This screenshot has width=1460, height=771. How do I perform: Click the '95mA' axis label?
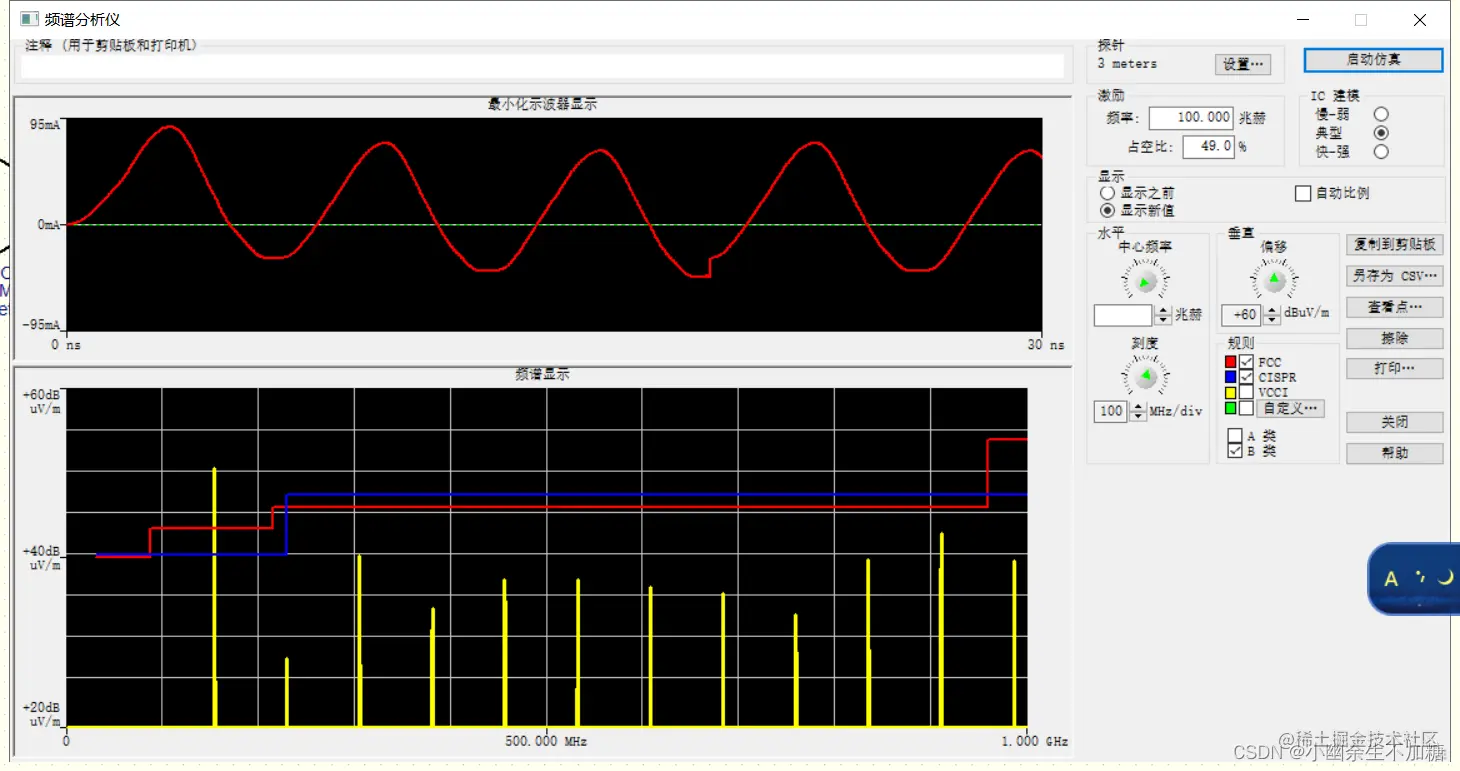click(45, 125)
